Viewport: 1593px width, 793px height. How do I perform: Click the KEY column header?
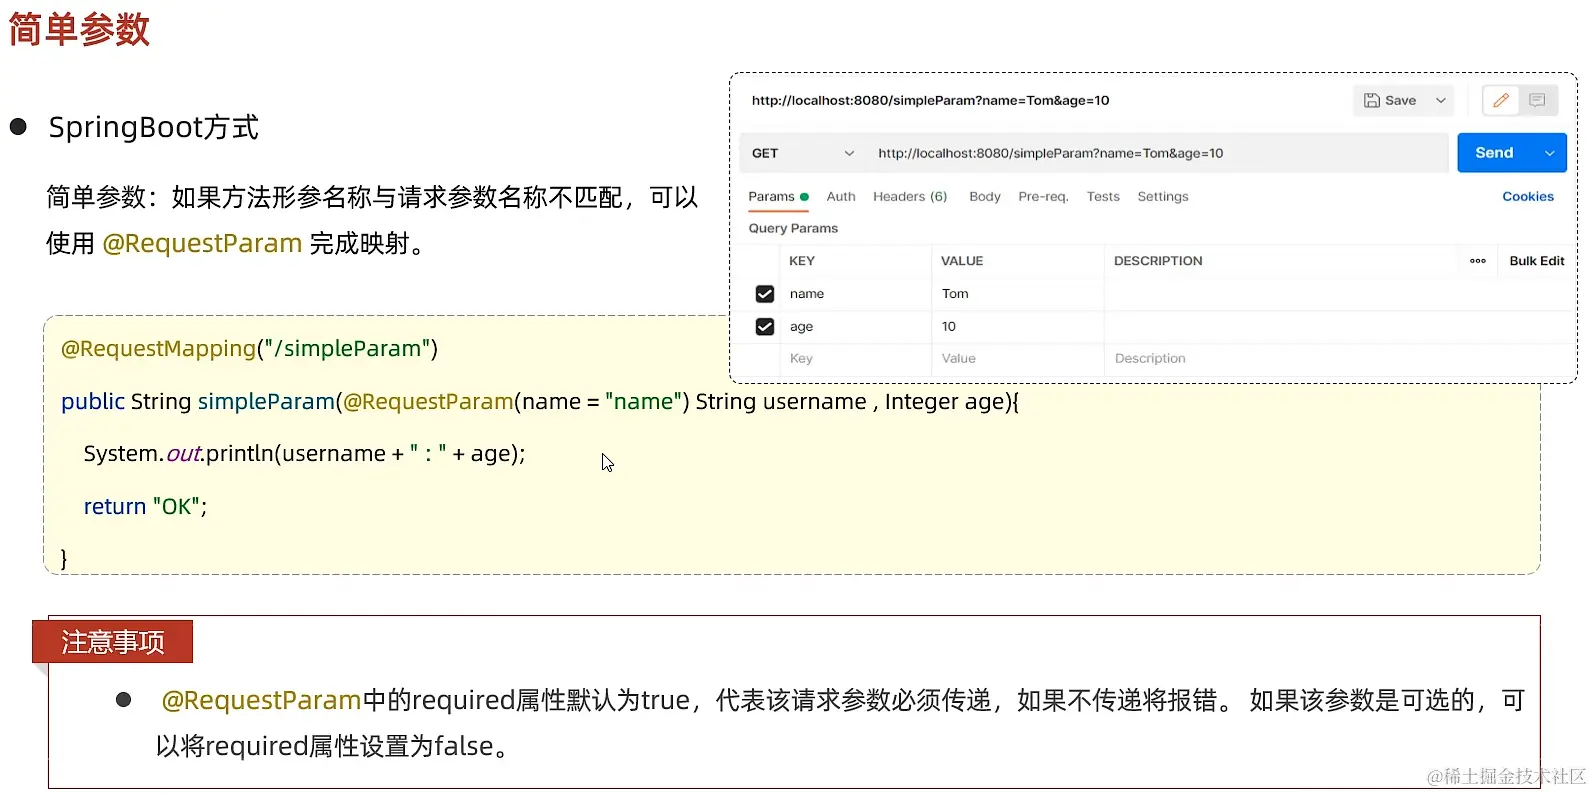pos(802,261)
